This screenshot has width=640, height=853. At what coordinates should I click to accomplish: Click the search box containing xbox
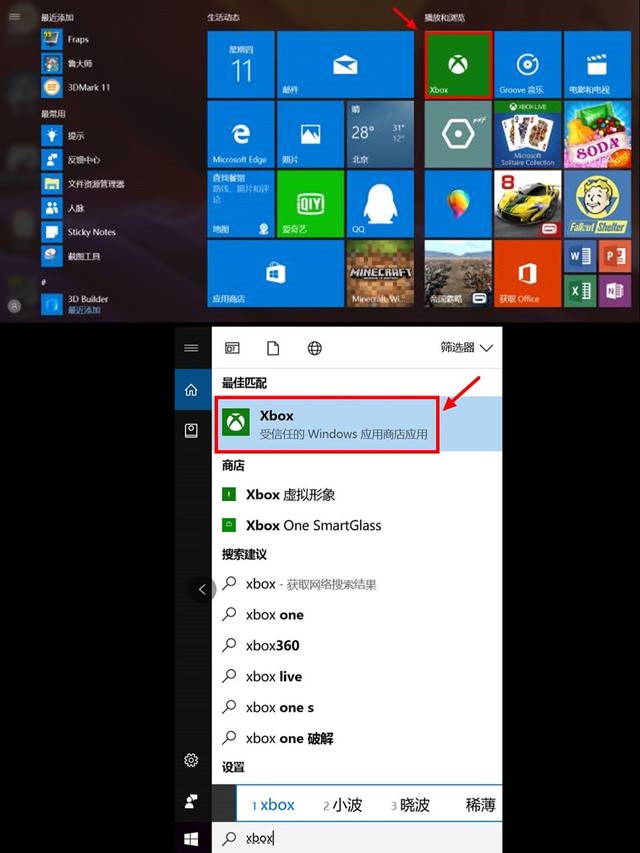click(x=357, y=838)
